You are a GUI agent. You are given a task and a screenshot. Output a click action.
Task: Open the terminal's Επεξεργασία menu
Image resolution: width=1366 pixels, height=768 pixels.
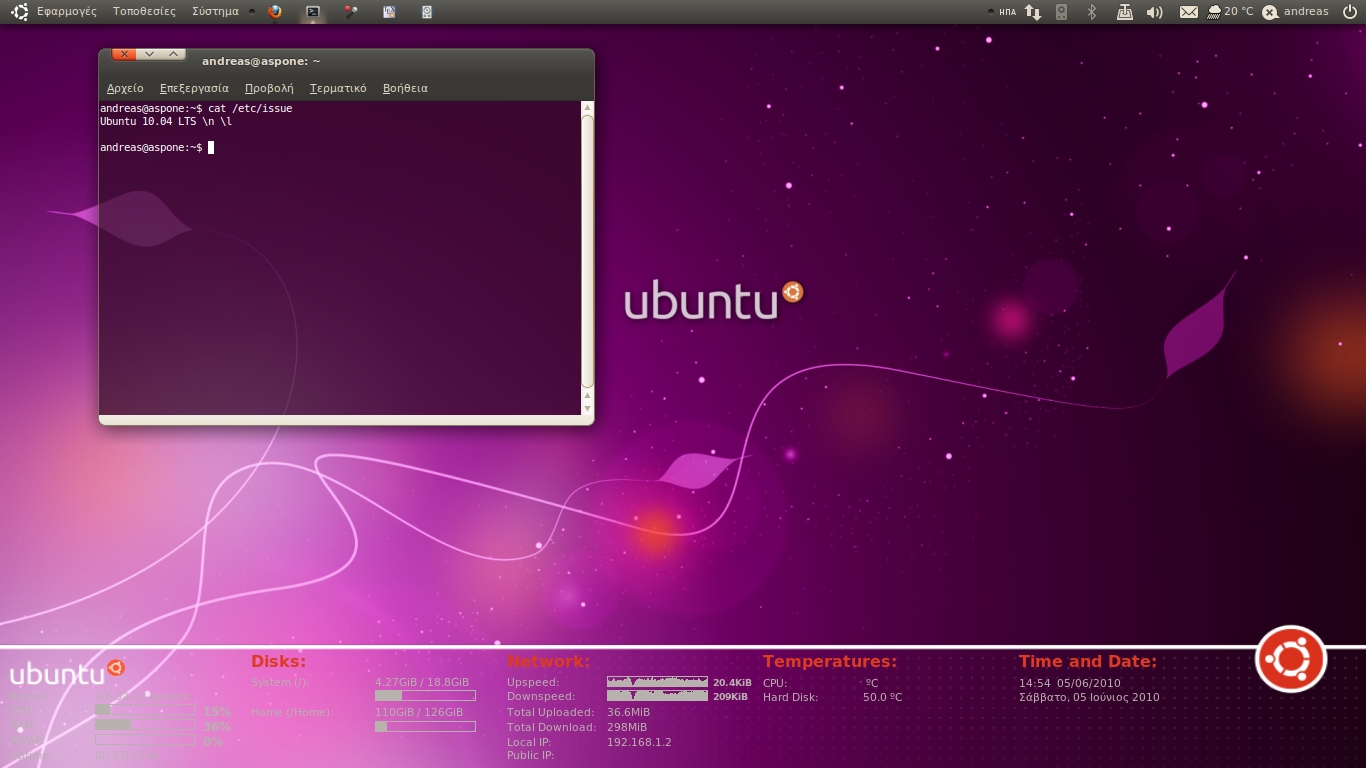(x=194, y=88)
